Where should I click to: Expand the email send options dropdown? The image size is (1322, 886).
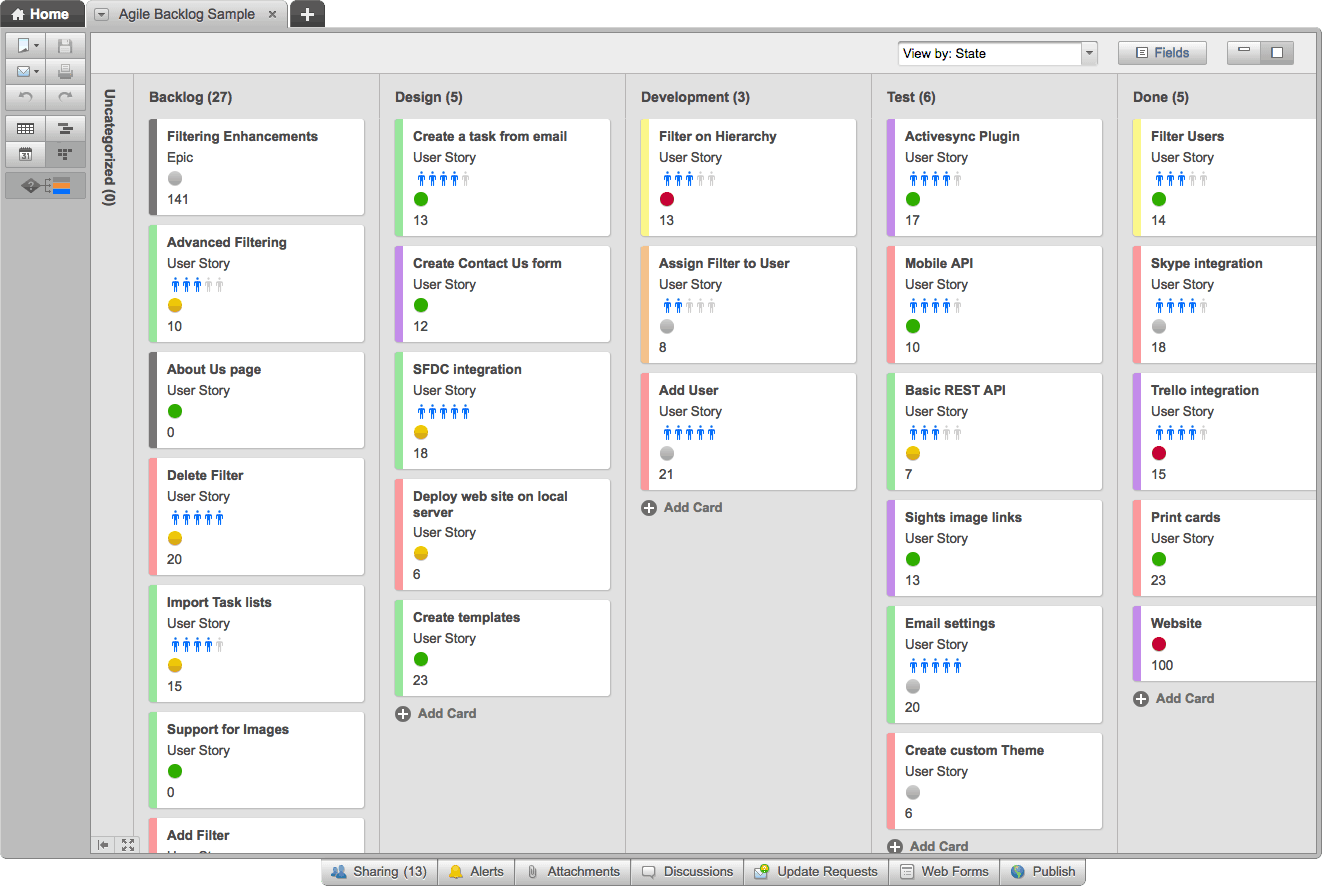[x=37, y=72]
